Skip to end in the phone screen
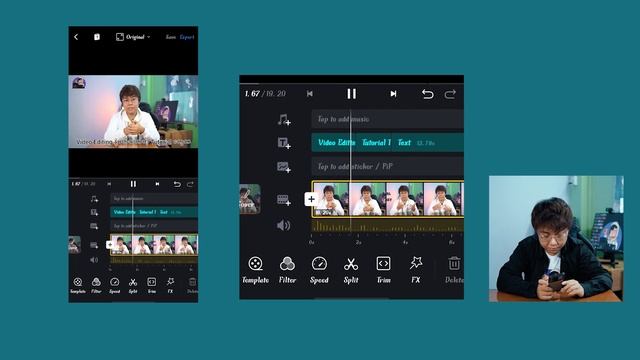The width and height of the screenshot is (640, 360). [x=157, y=184]
